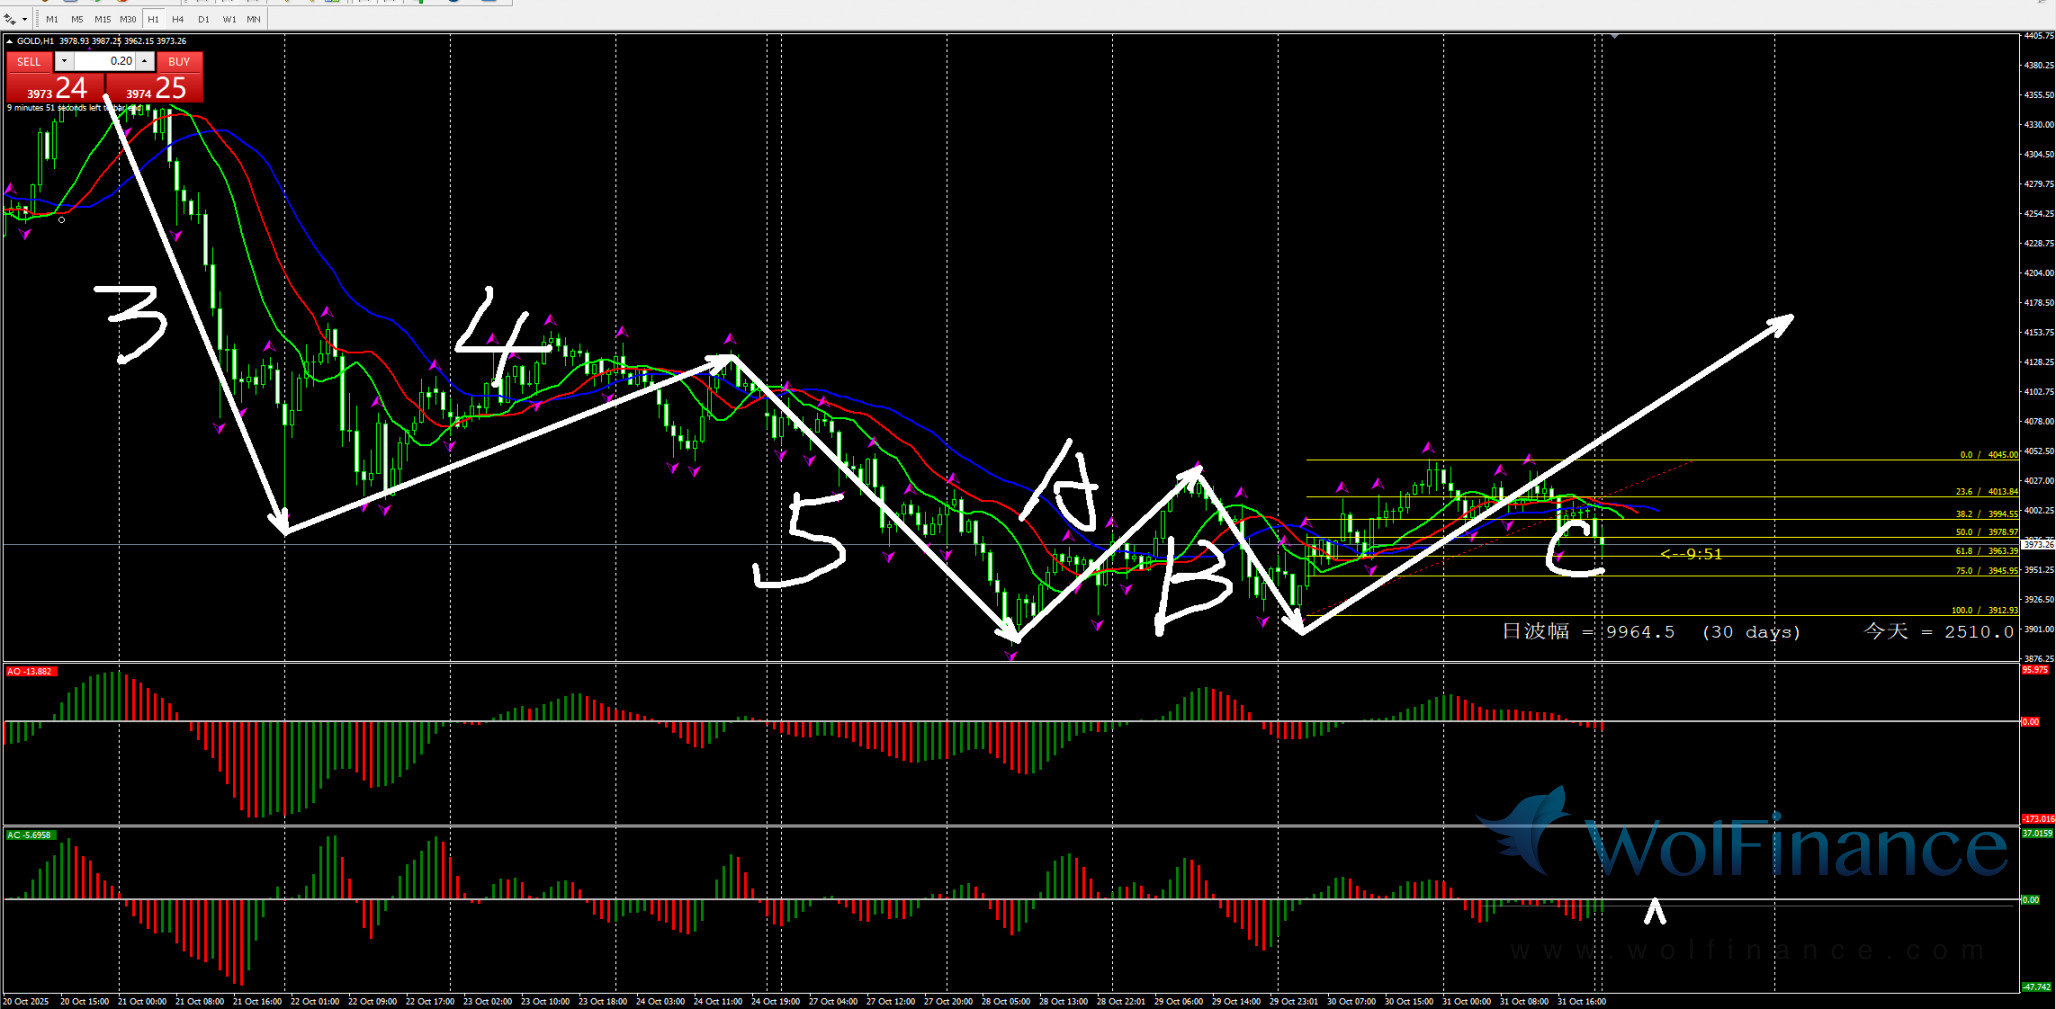Expand the line studies dropdown arrow
Viewport: 2056px width, 1009px height.
pyautogui.click(x=25, y=19)
